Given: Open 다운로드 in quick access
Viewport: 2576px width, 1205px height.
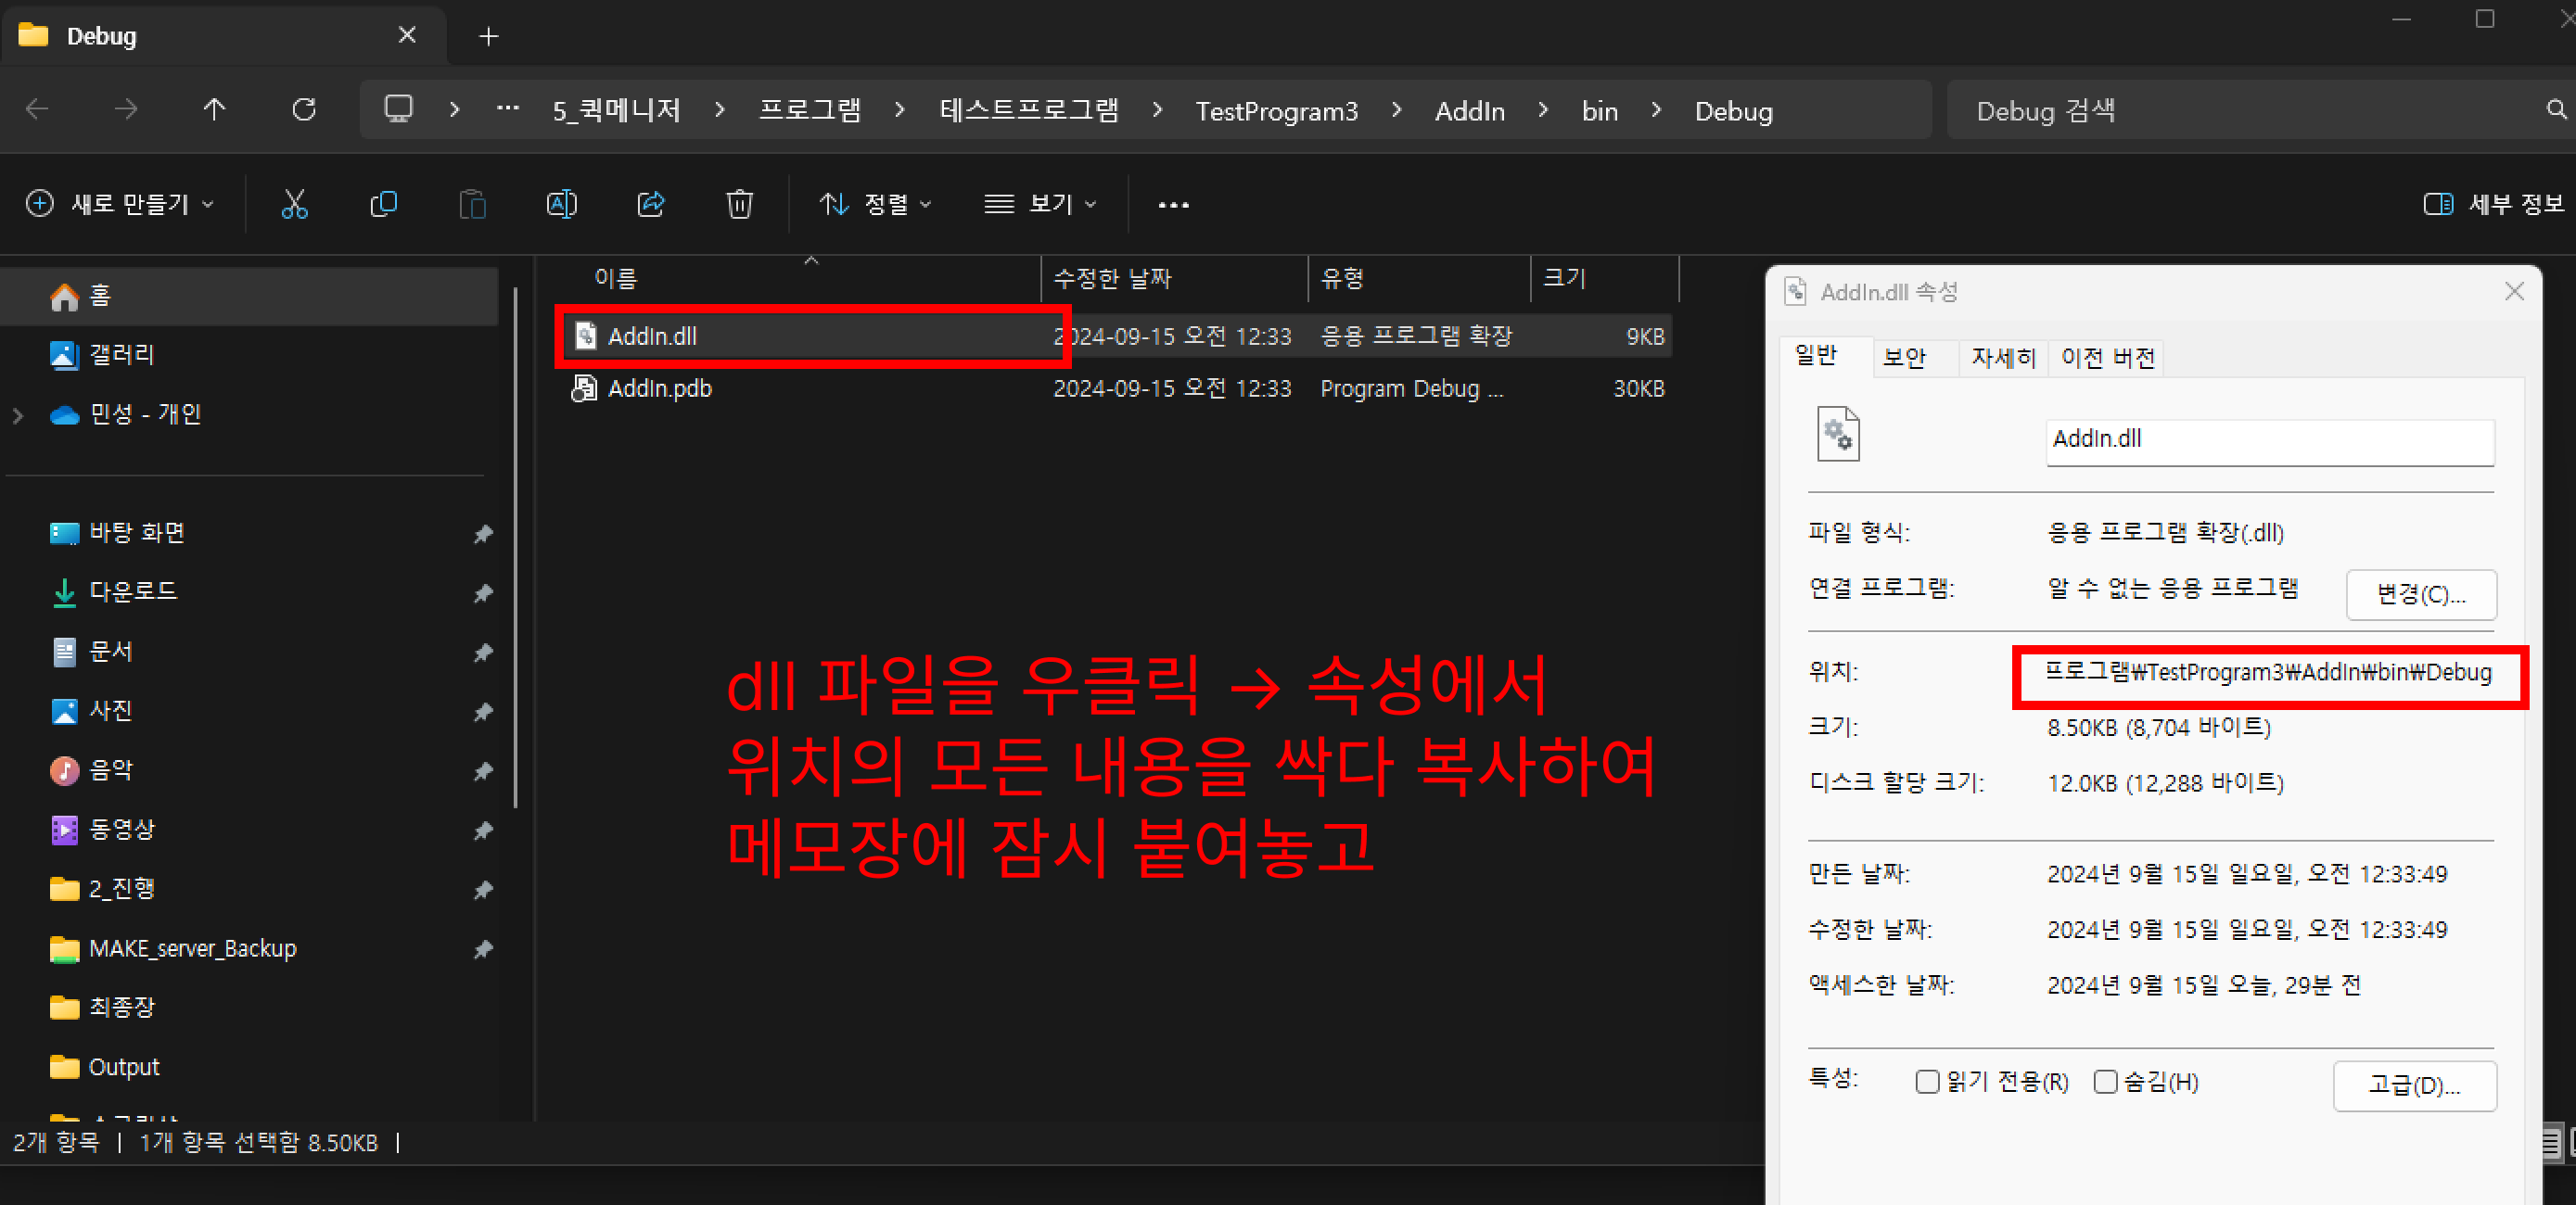Looking at the screenshot, I should [250, 592].
